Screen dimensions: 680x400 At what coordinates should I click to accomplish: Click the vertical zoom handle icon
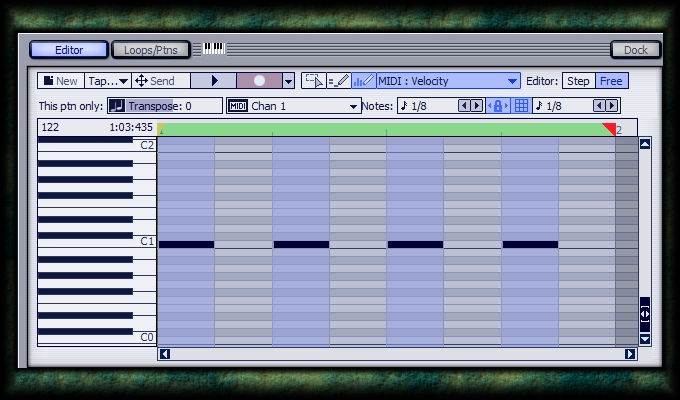[645, 315]
